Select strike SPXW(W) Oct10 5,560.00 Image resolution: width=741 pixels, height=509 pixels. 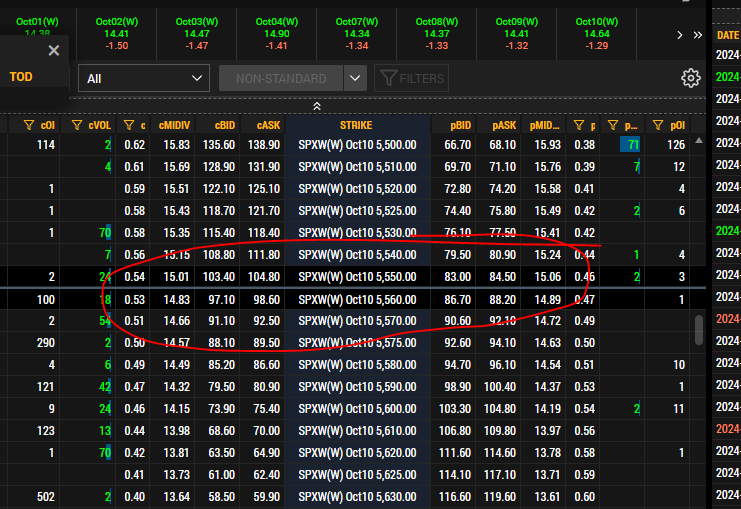click(357, 300)
